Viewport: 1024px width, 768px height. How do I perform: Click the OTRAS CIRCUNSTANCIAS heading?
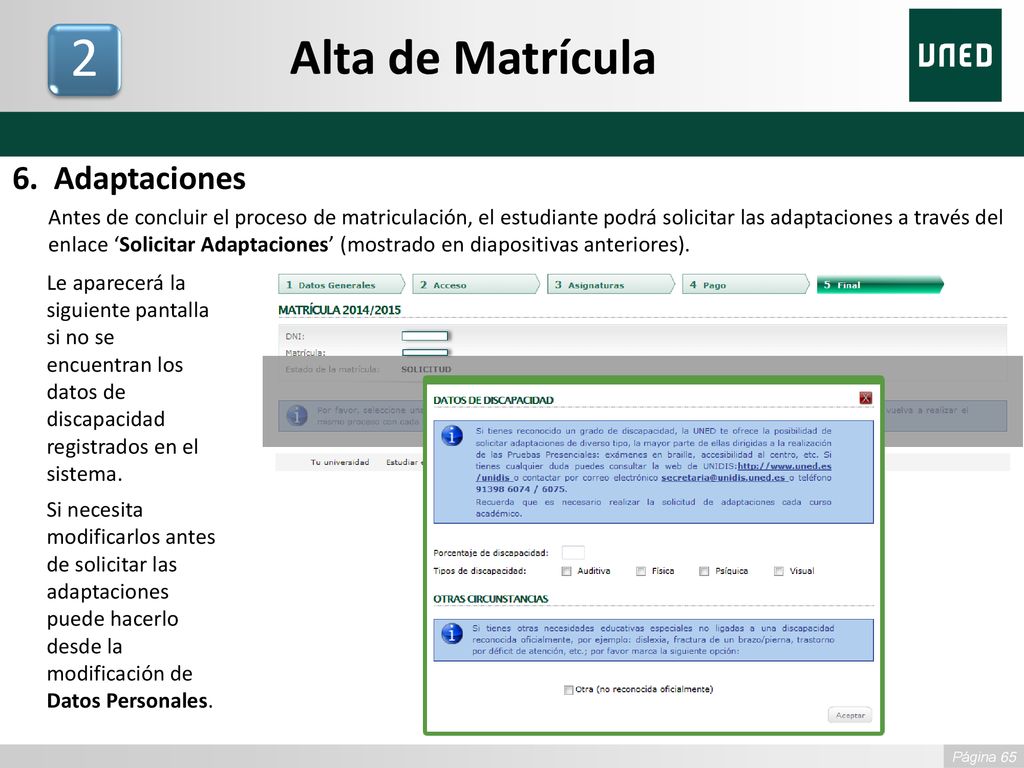(490, 599)
